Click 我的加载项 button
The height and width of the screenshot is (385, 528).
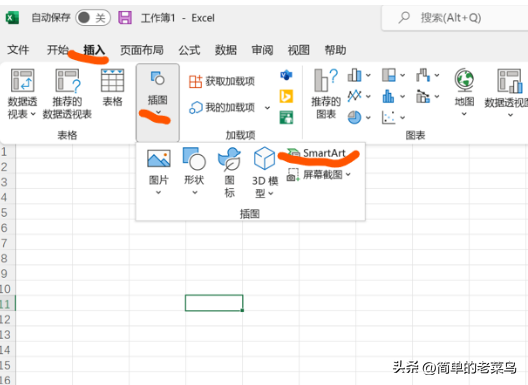pyautogui.click(x=223, y=108)
